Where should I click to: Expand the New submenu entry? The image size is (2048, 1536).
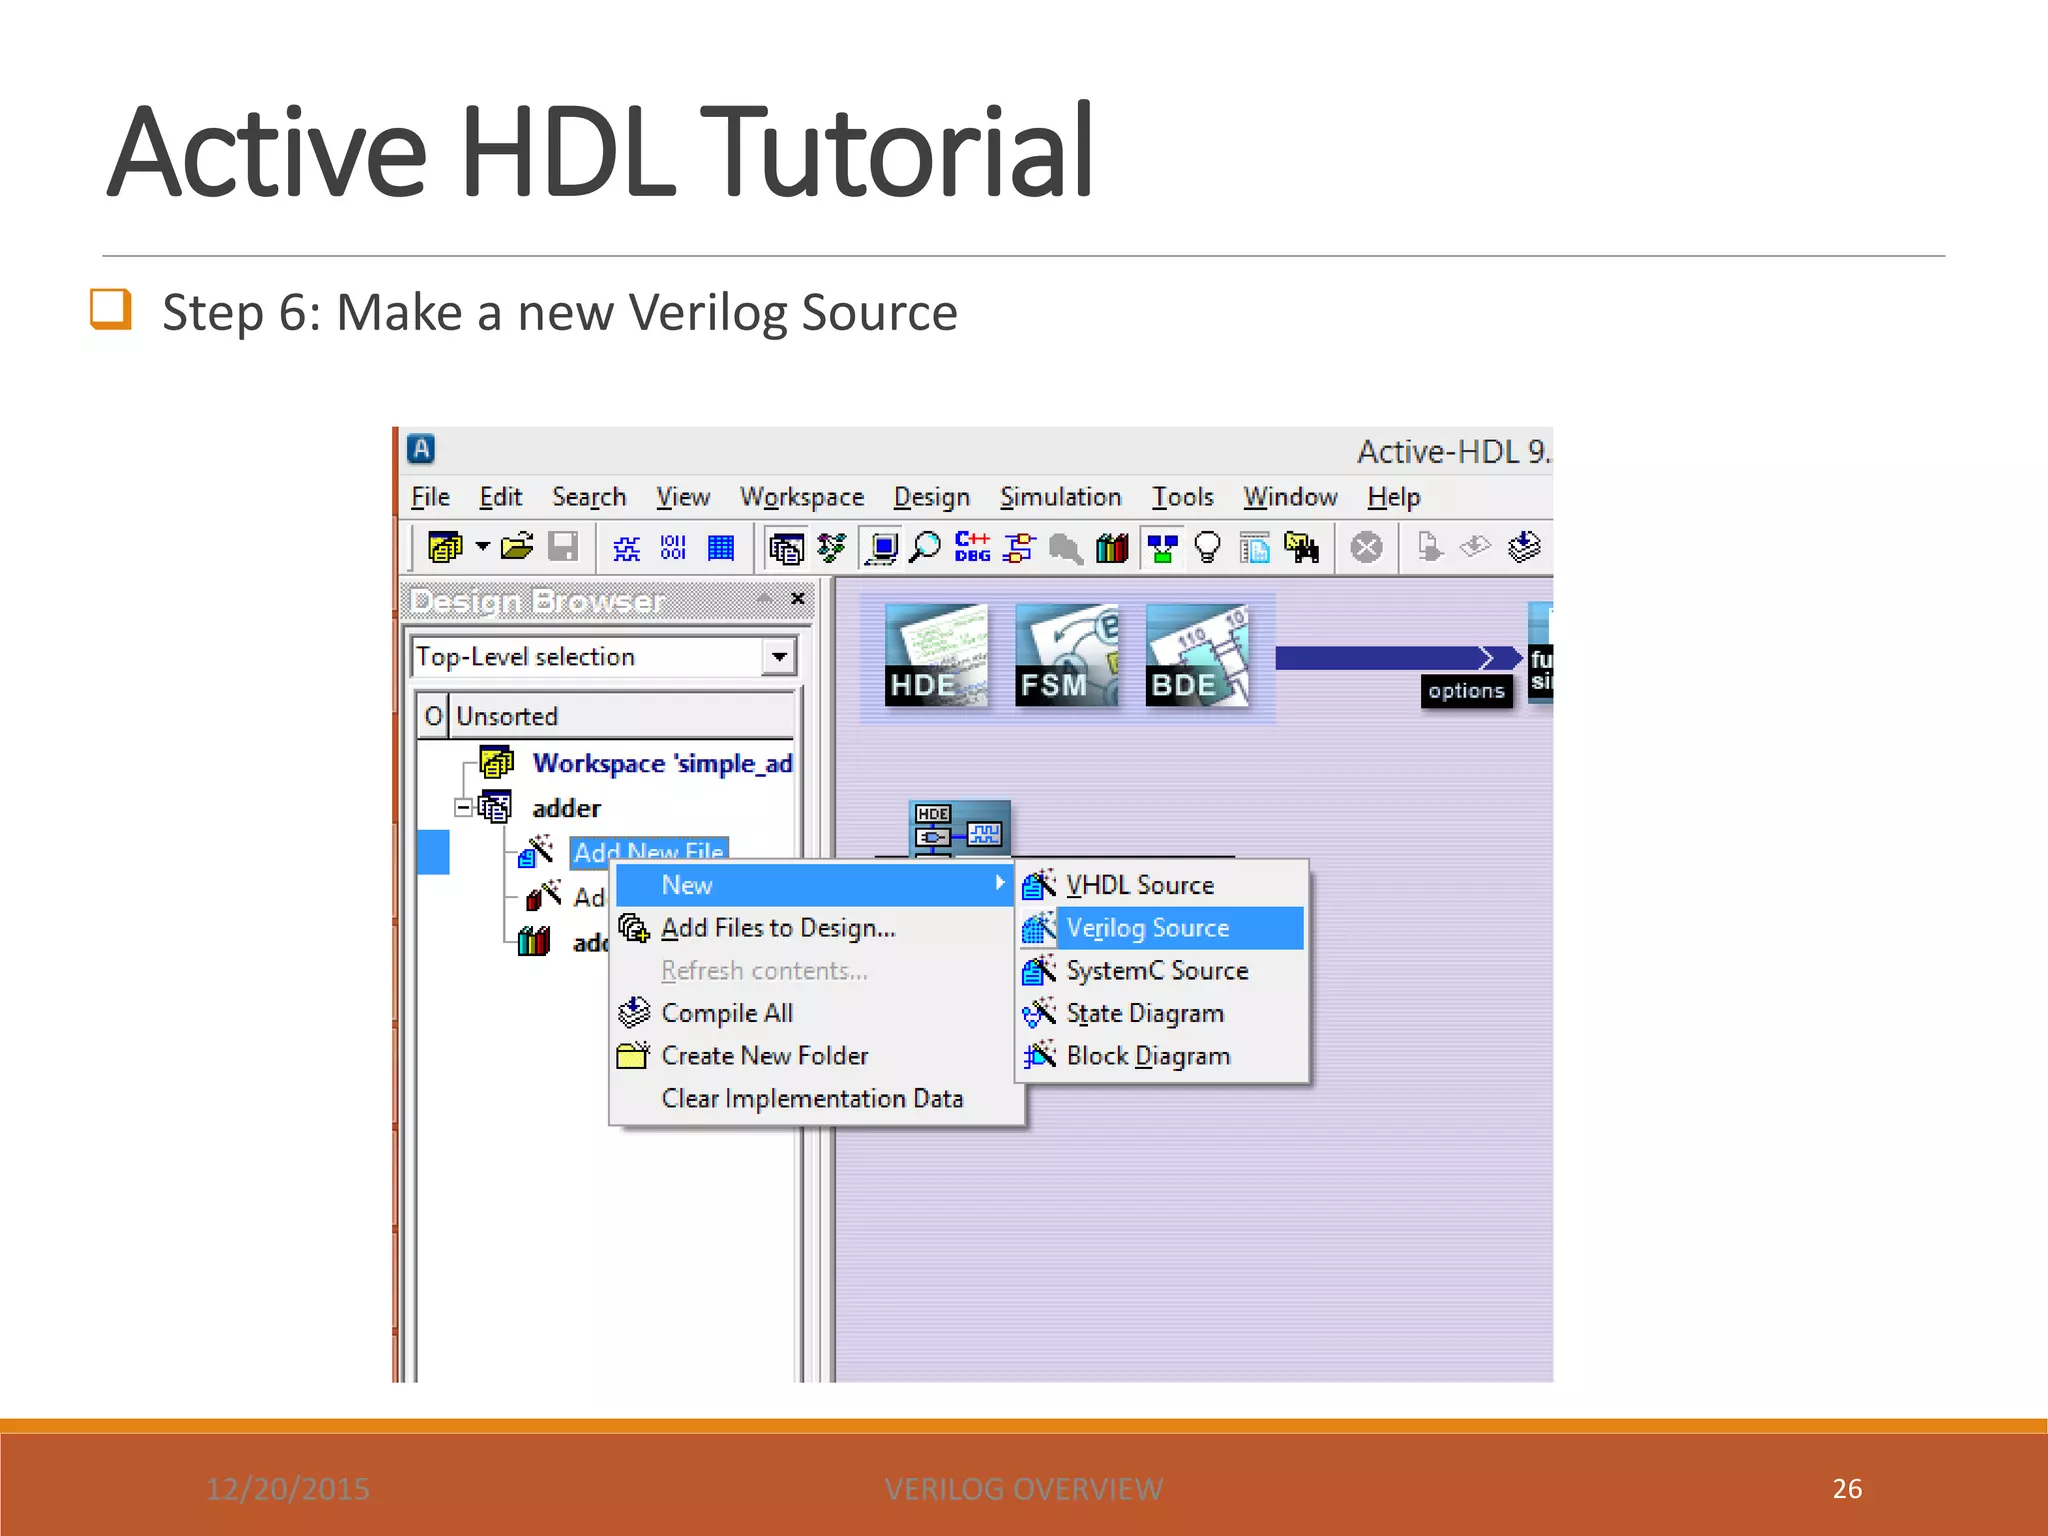(814, 885)
